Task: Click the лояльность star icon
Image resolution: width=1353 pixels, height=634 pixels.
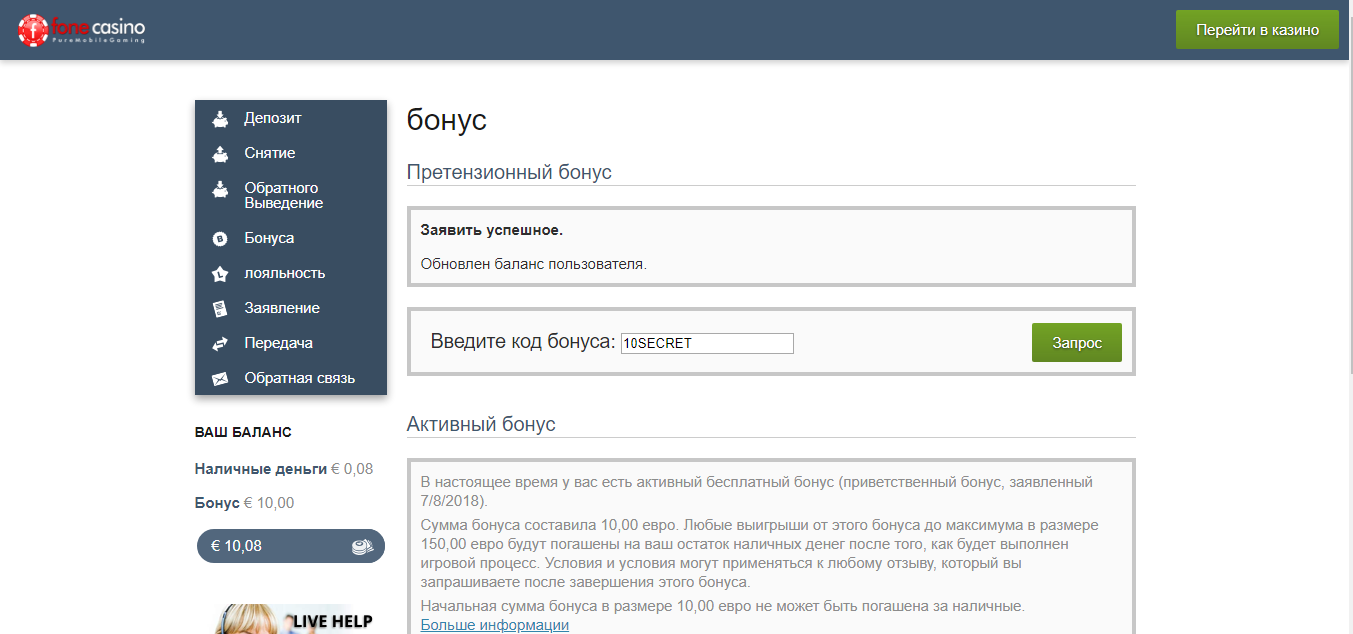Action: click(220, 274)
